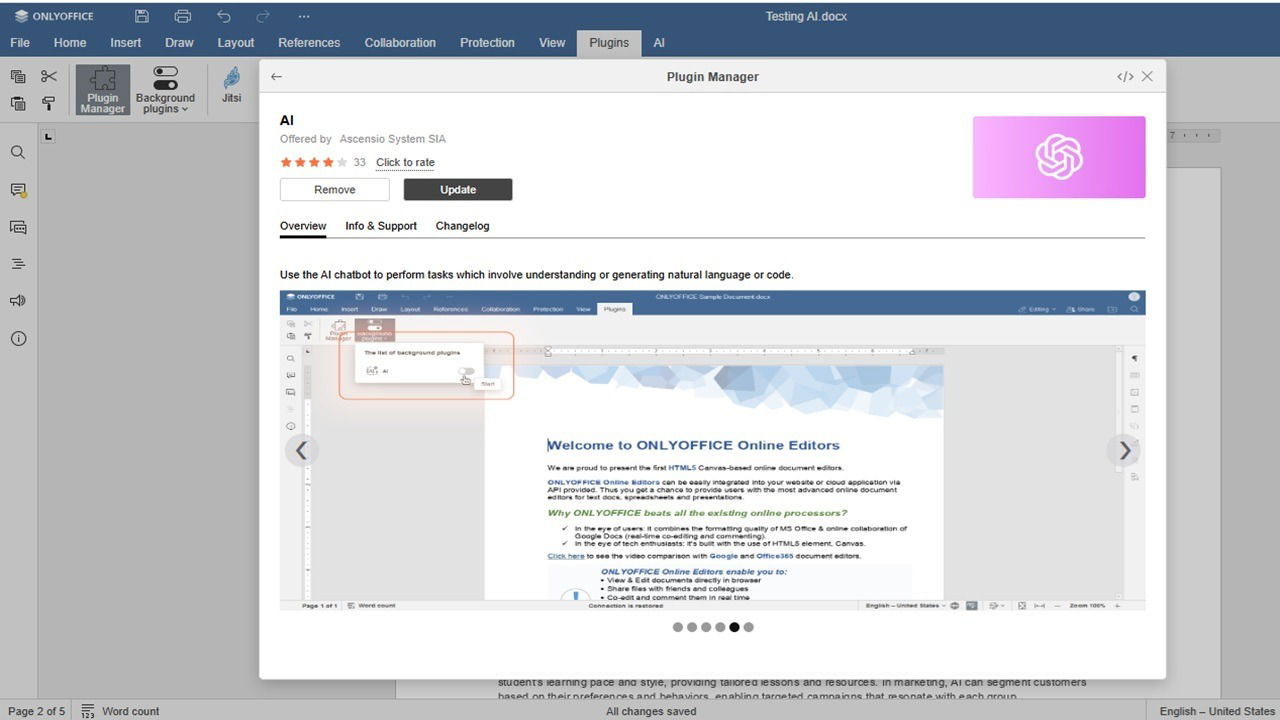Select the Copy Style tool
1280x720 pixels.
48,103
